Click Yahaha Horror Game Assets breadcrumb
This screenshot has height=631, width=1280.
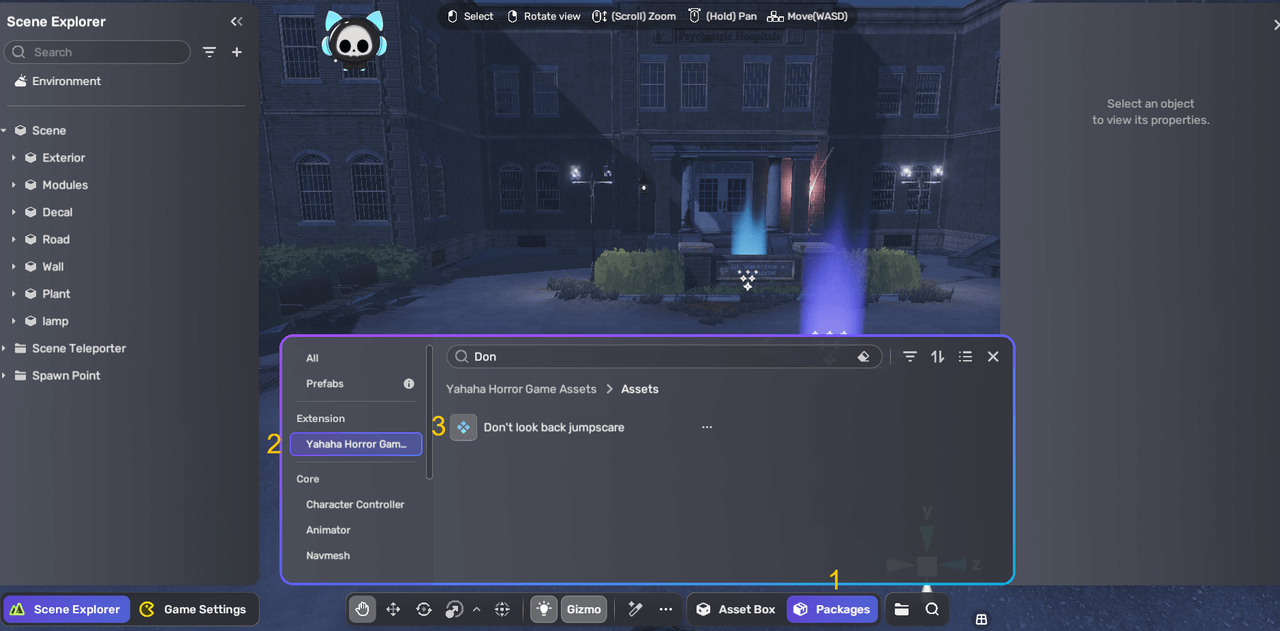click(521, 389)
